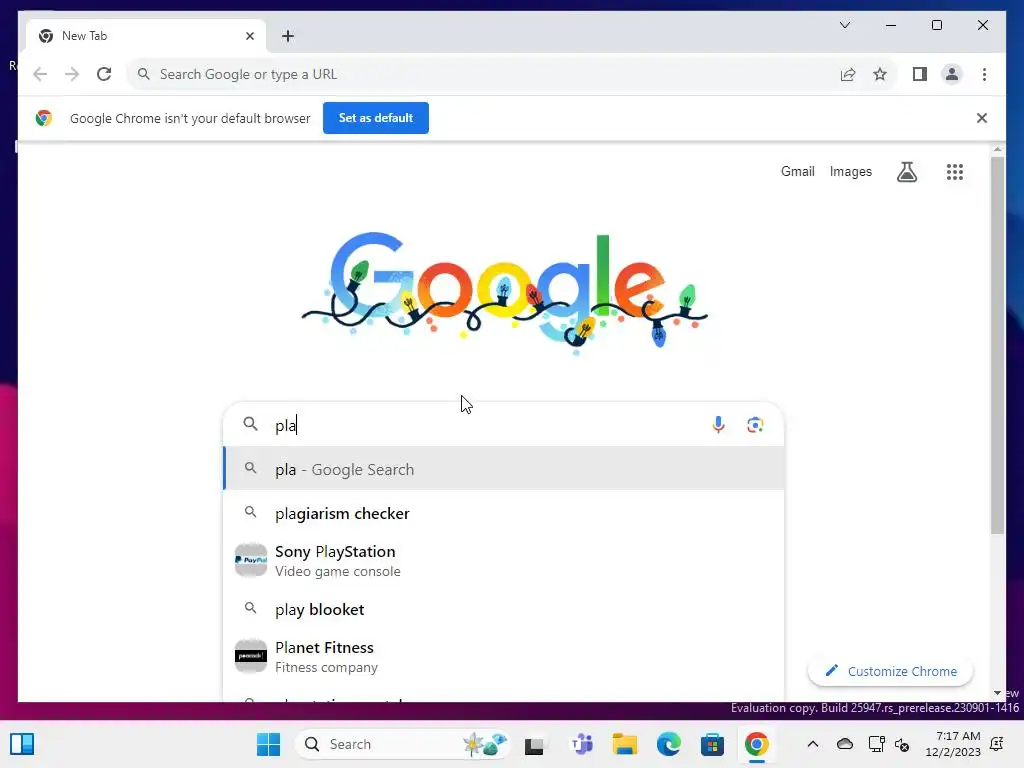The height and width of the screenshot is (768, 1024).
Task: Search by image with Google Lens icon
Action: click(755, 424)
